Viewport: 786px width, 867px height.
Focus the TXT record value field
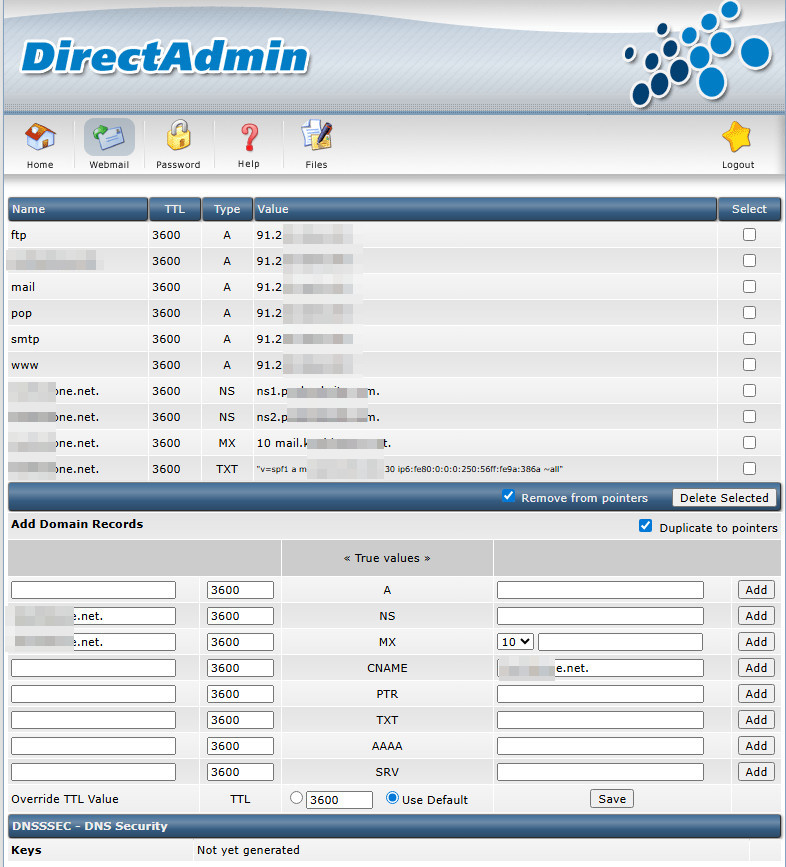tap(600, 720)
